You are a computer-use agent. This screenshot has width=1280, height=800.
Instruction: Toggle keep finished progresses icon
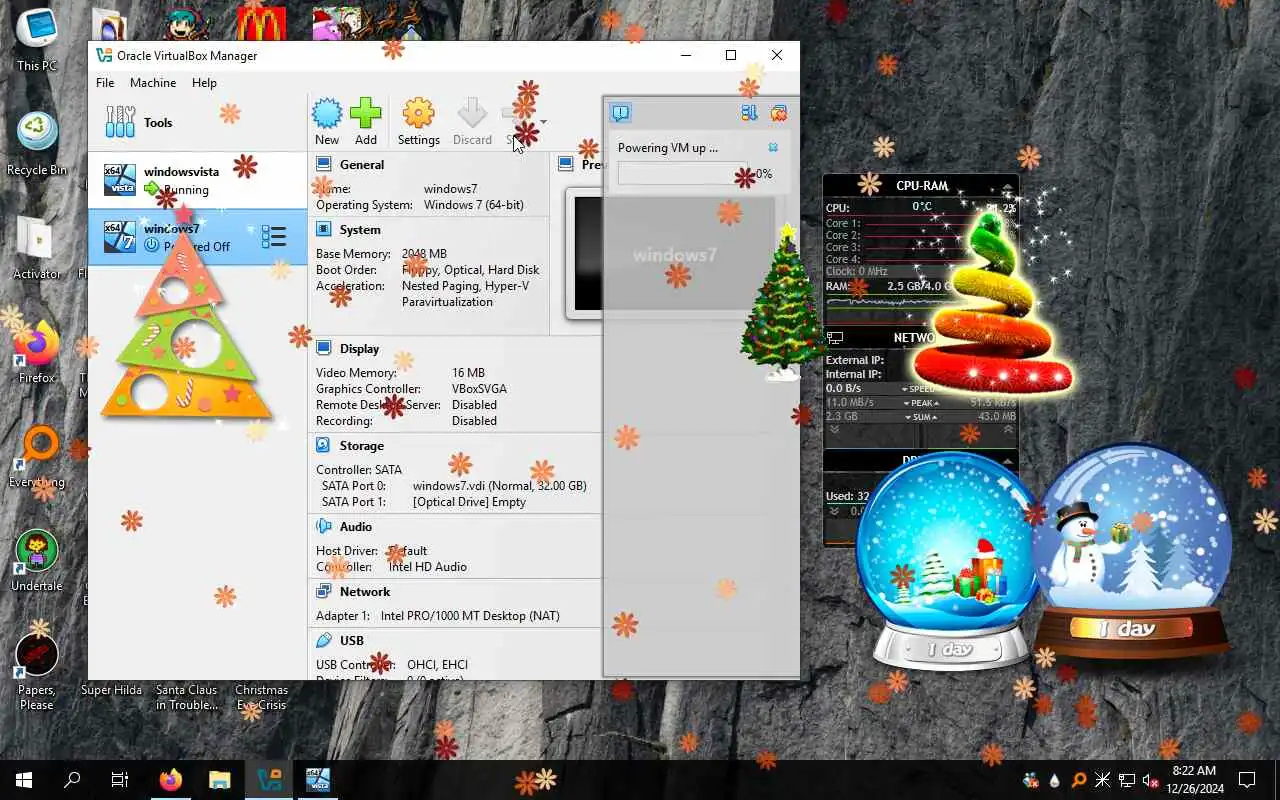pyautogui.click(x=749, y=113)
